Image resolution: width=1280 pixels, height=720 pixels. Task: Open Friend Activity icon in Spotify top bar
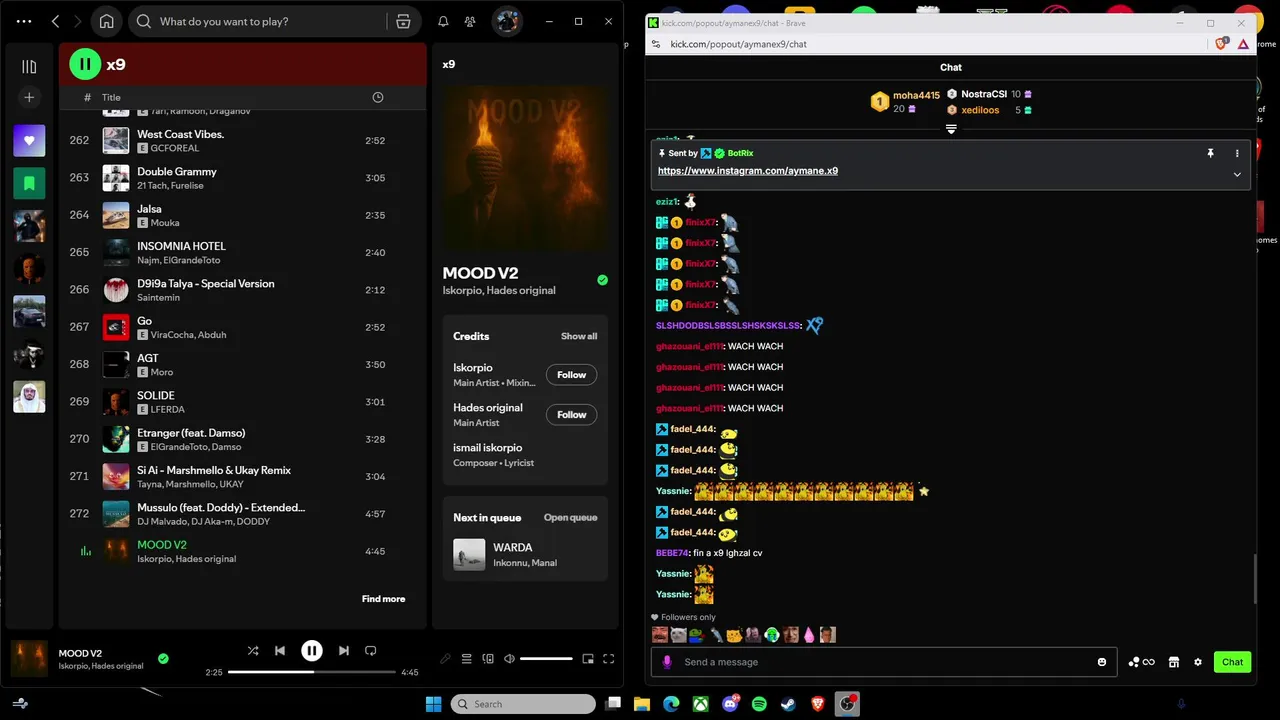click(472, 21)
